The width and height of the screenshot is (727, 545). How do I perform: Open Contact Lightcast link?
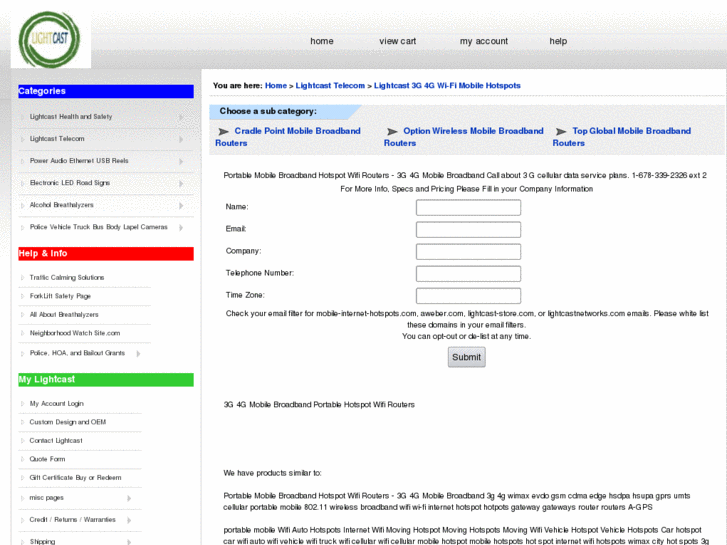click(56, 441)
